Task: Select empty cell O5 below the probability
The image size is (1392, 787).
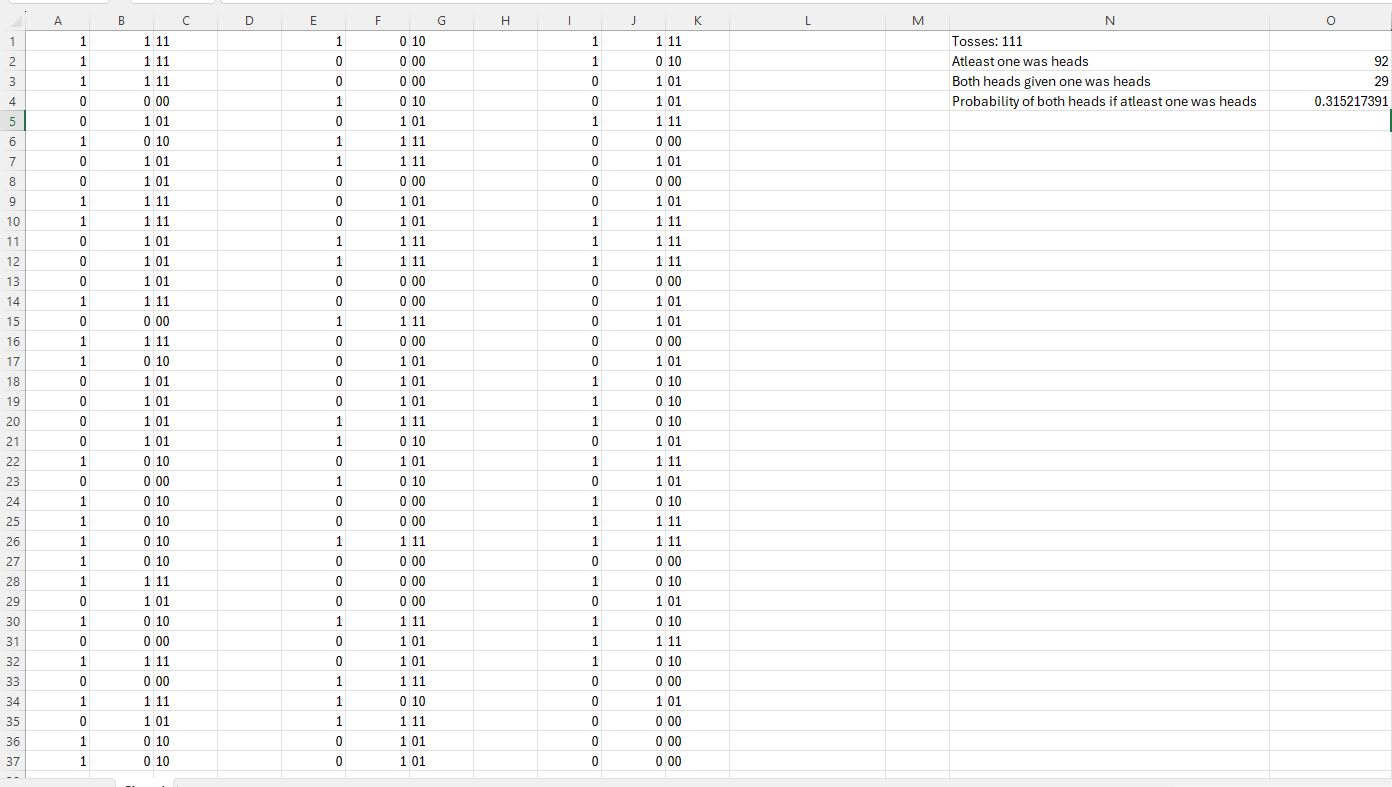Action: click(1330, 121)
